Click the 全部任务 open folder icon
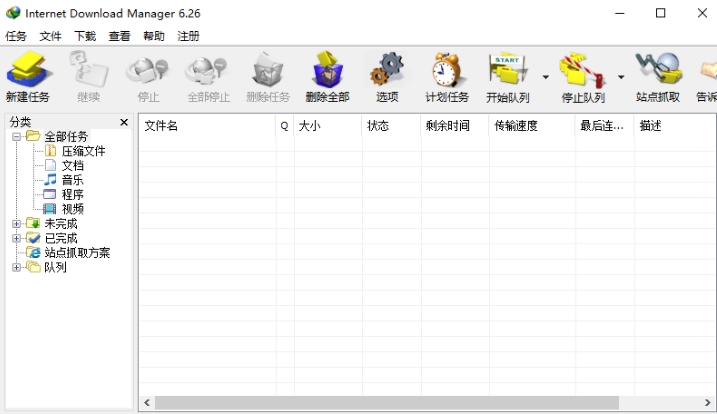 click(33, 136)
